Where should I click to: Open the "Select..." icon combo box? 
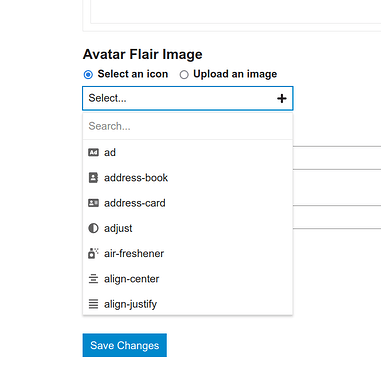188,98
